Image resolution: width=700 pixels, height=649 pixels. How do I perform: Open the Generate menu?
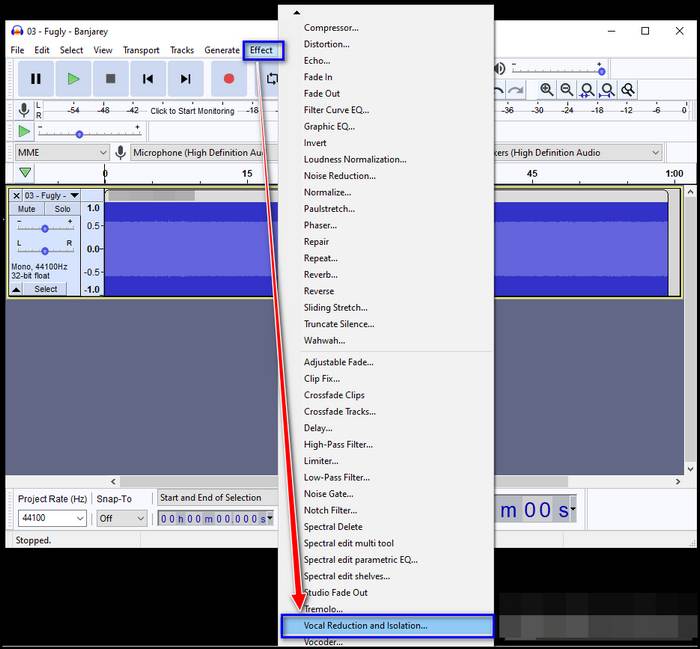[222, 50]
